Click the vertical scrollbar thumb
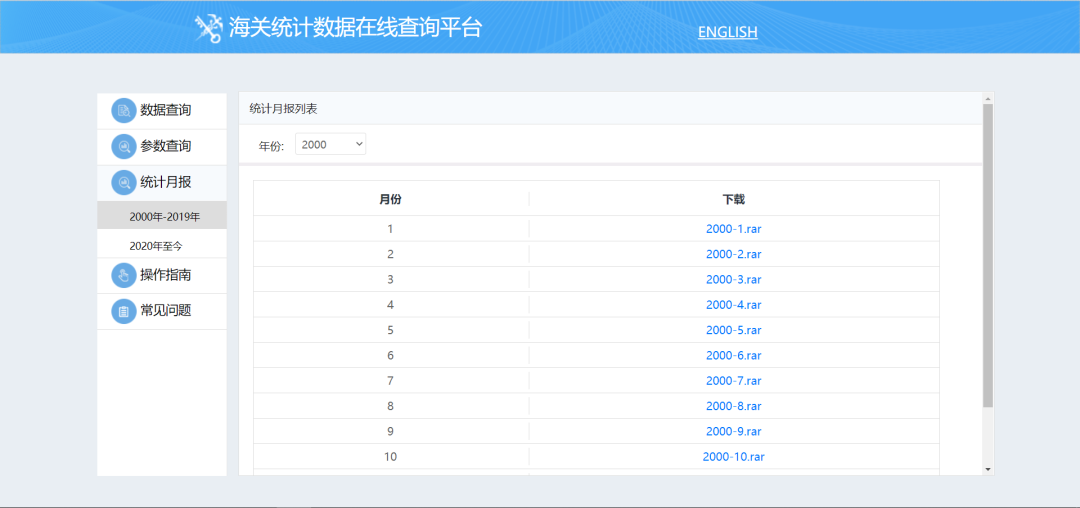The width and height of the screenshot is (1080, 508). tap(988, 256)
